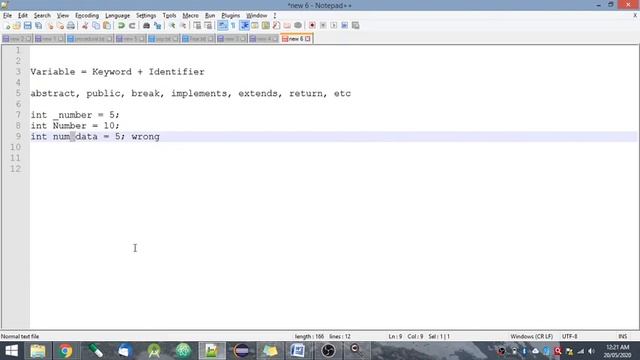
Task: Click the Folder as Workspace icon
Action: coord(287,26)
